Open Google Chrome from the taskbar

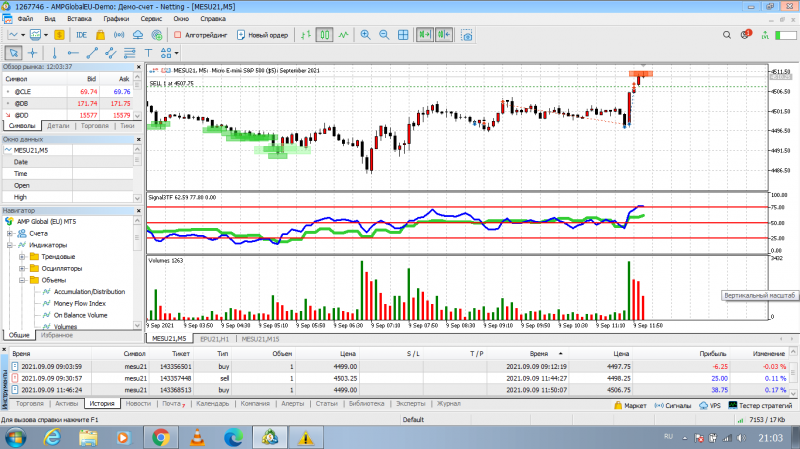[161, 437]
